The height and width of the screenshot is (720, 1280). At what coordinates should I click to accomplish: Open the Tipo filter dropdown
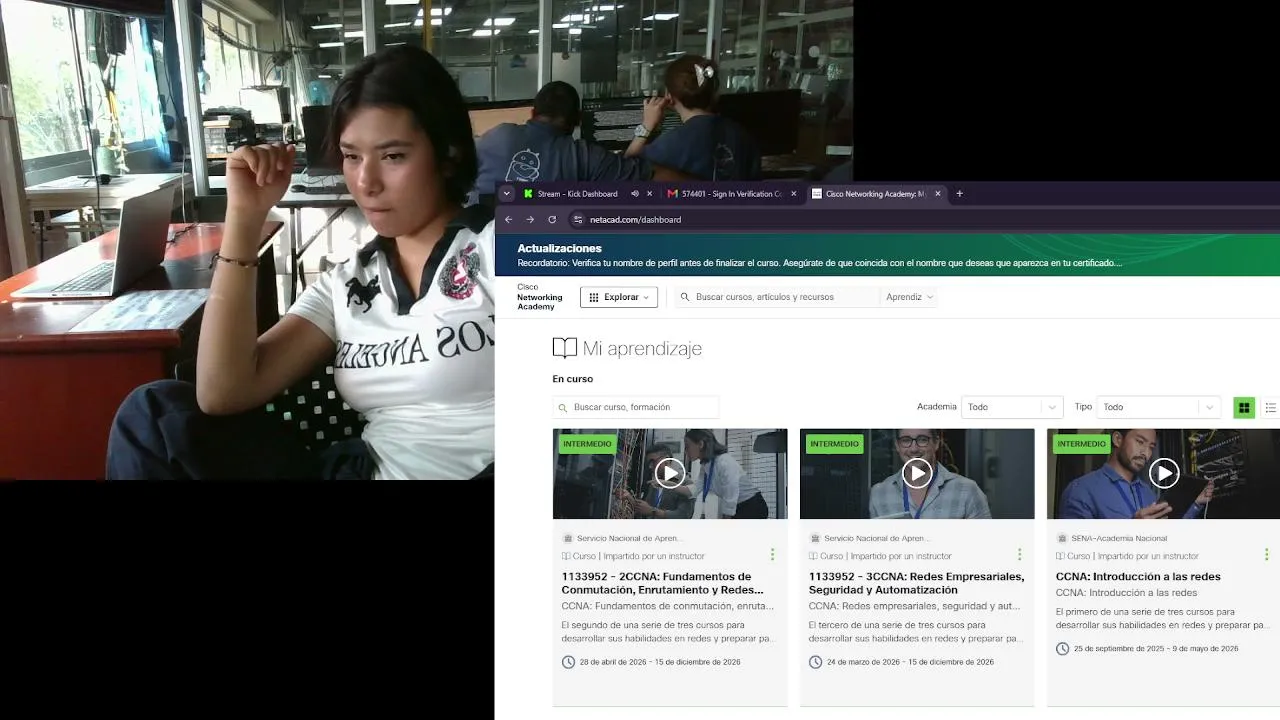click(x=1158, y=407)
